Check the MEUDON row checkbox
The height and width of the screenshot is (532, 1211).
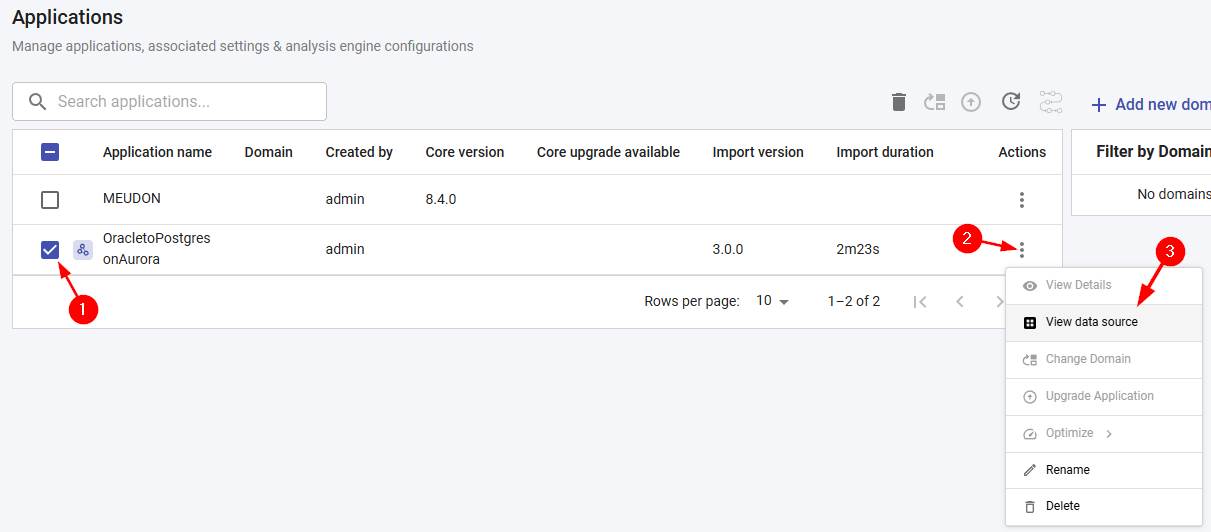coord(50,200)
